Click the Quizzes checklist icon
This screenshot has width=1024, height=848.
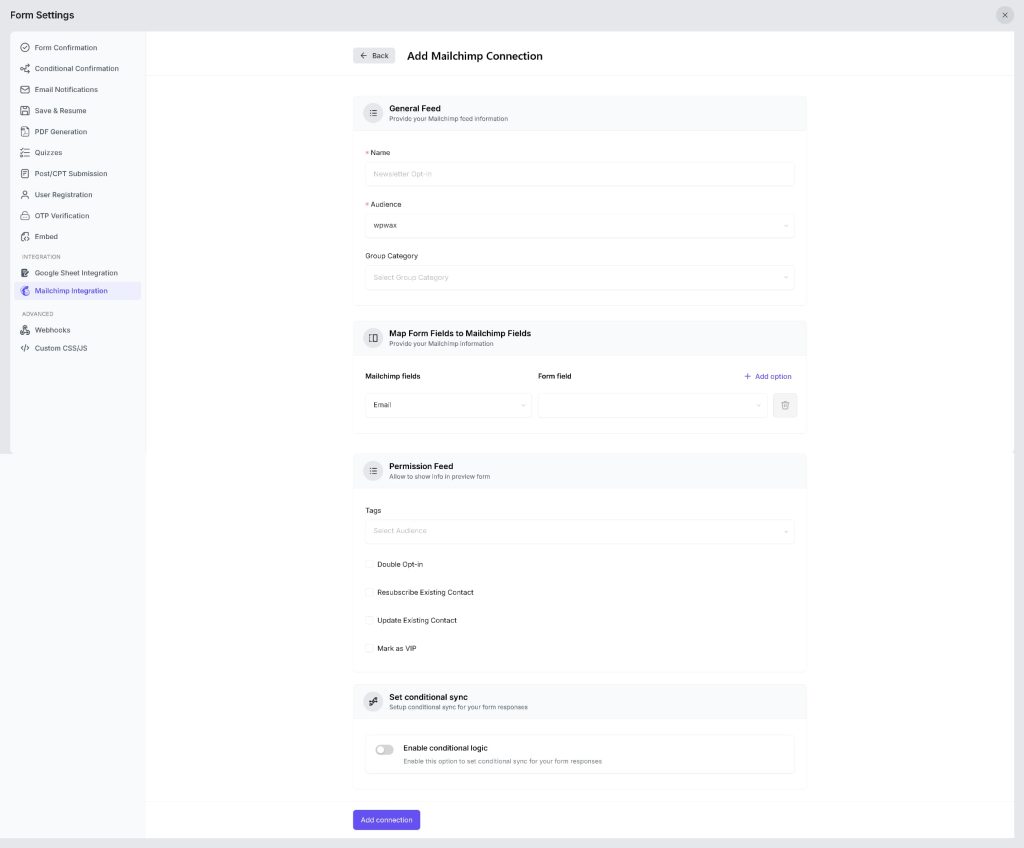[x=25, y=152]
